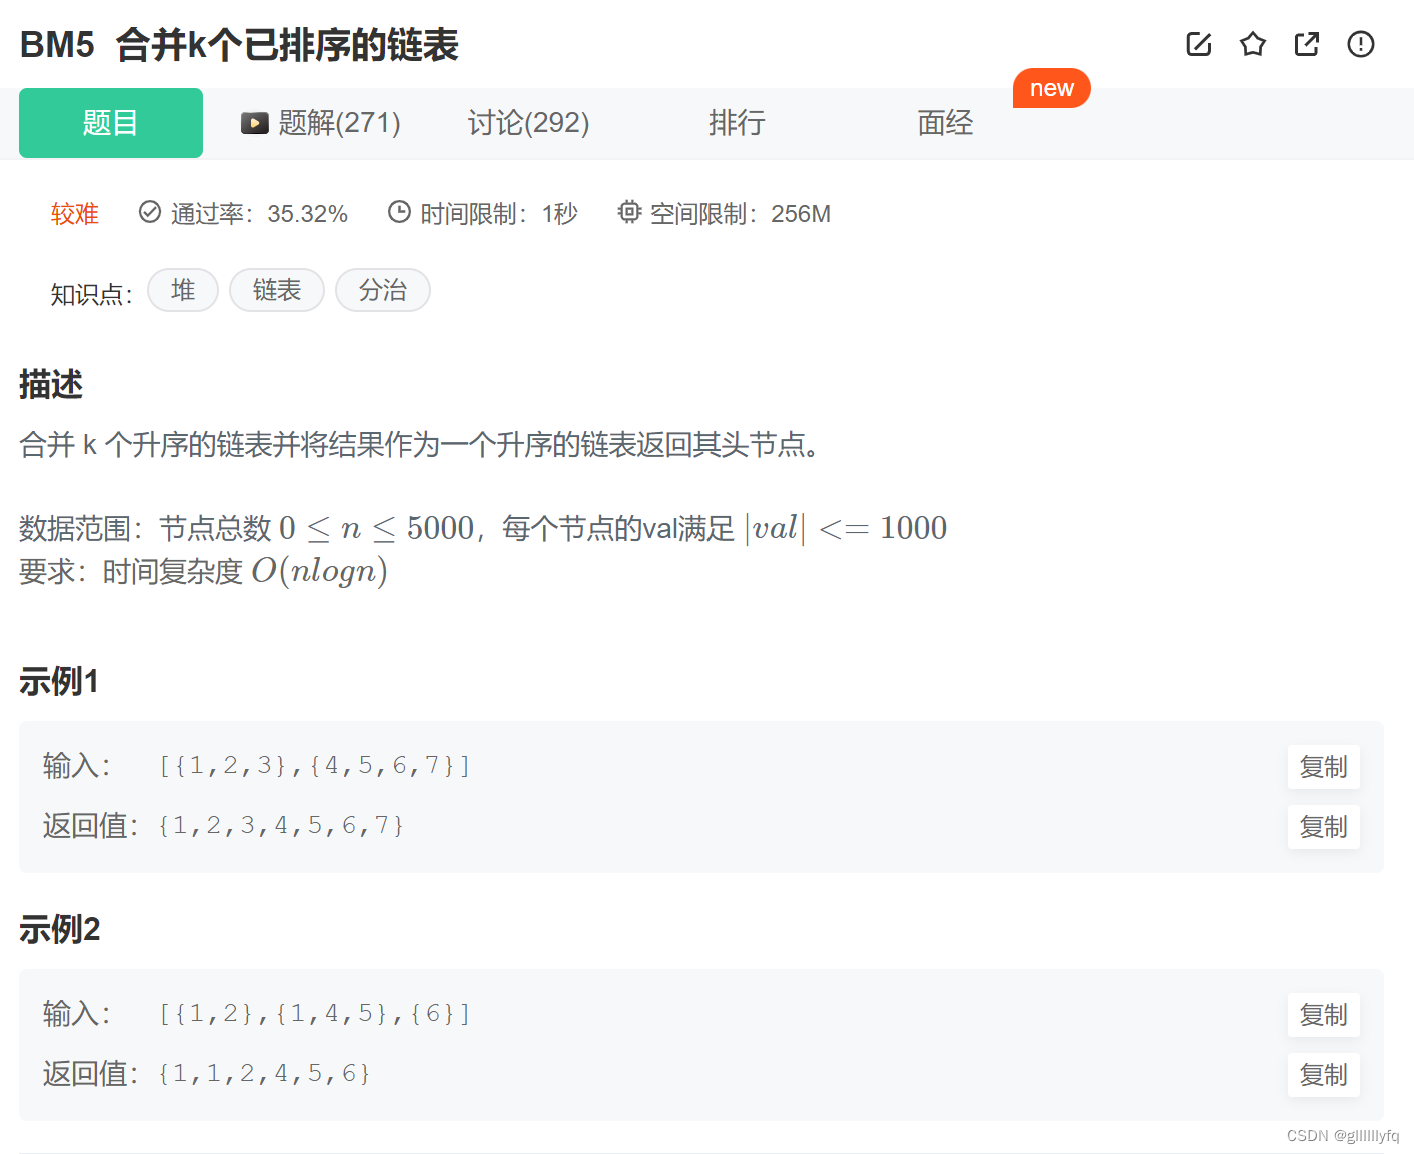Image resolution: width=1414 pixels, height=1154 pixels.
Task: Click the 知识点 label
Action: [x=91, y=295]
